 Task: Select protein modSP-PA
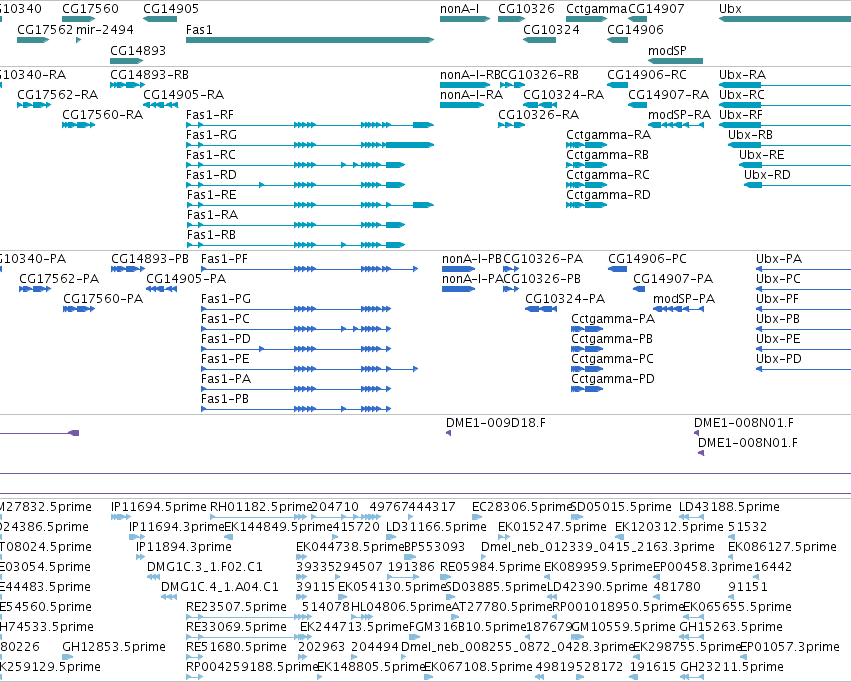click(x=678, y=309)
